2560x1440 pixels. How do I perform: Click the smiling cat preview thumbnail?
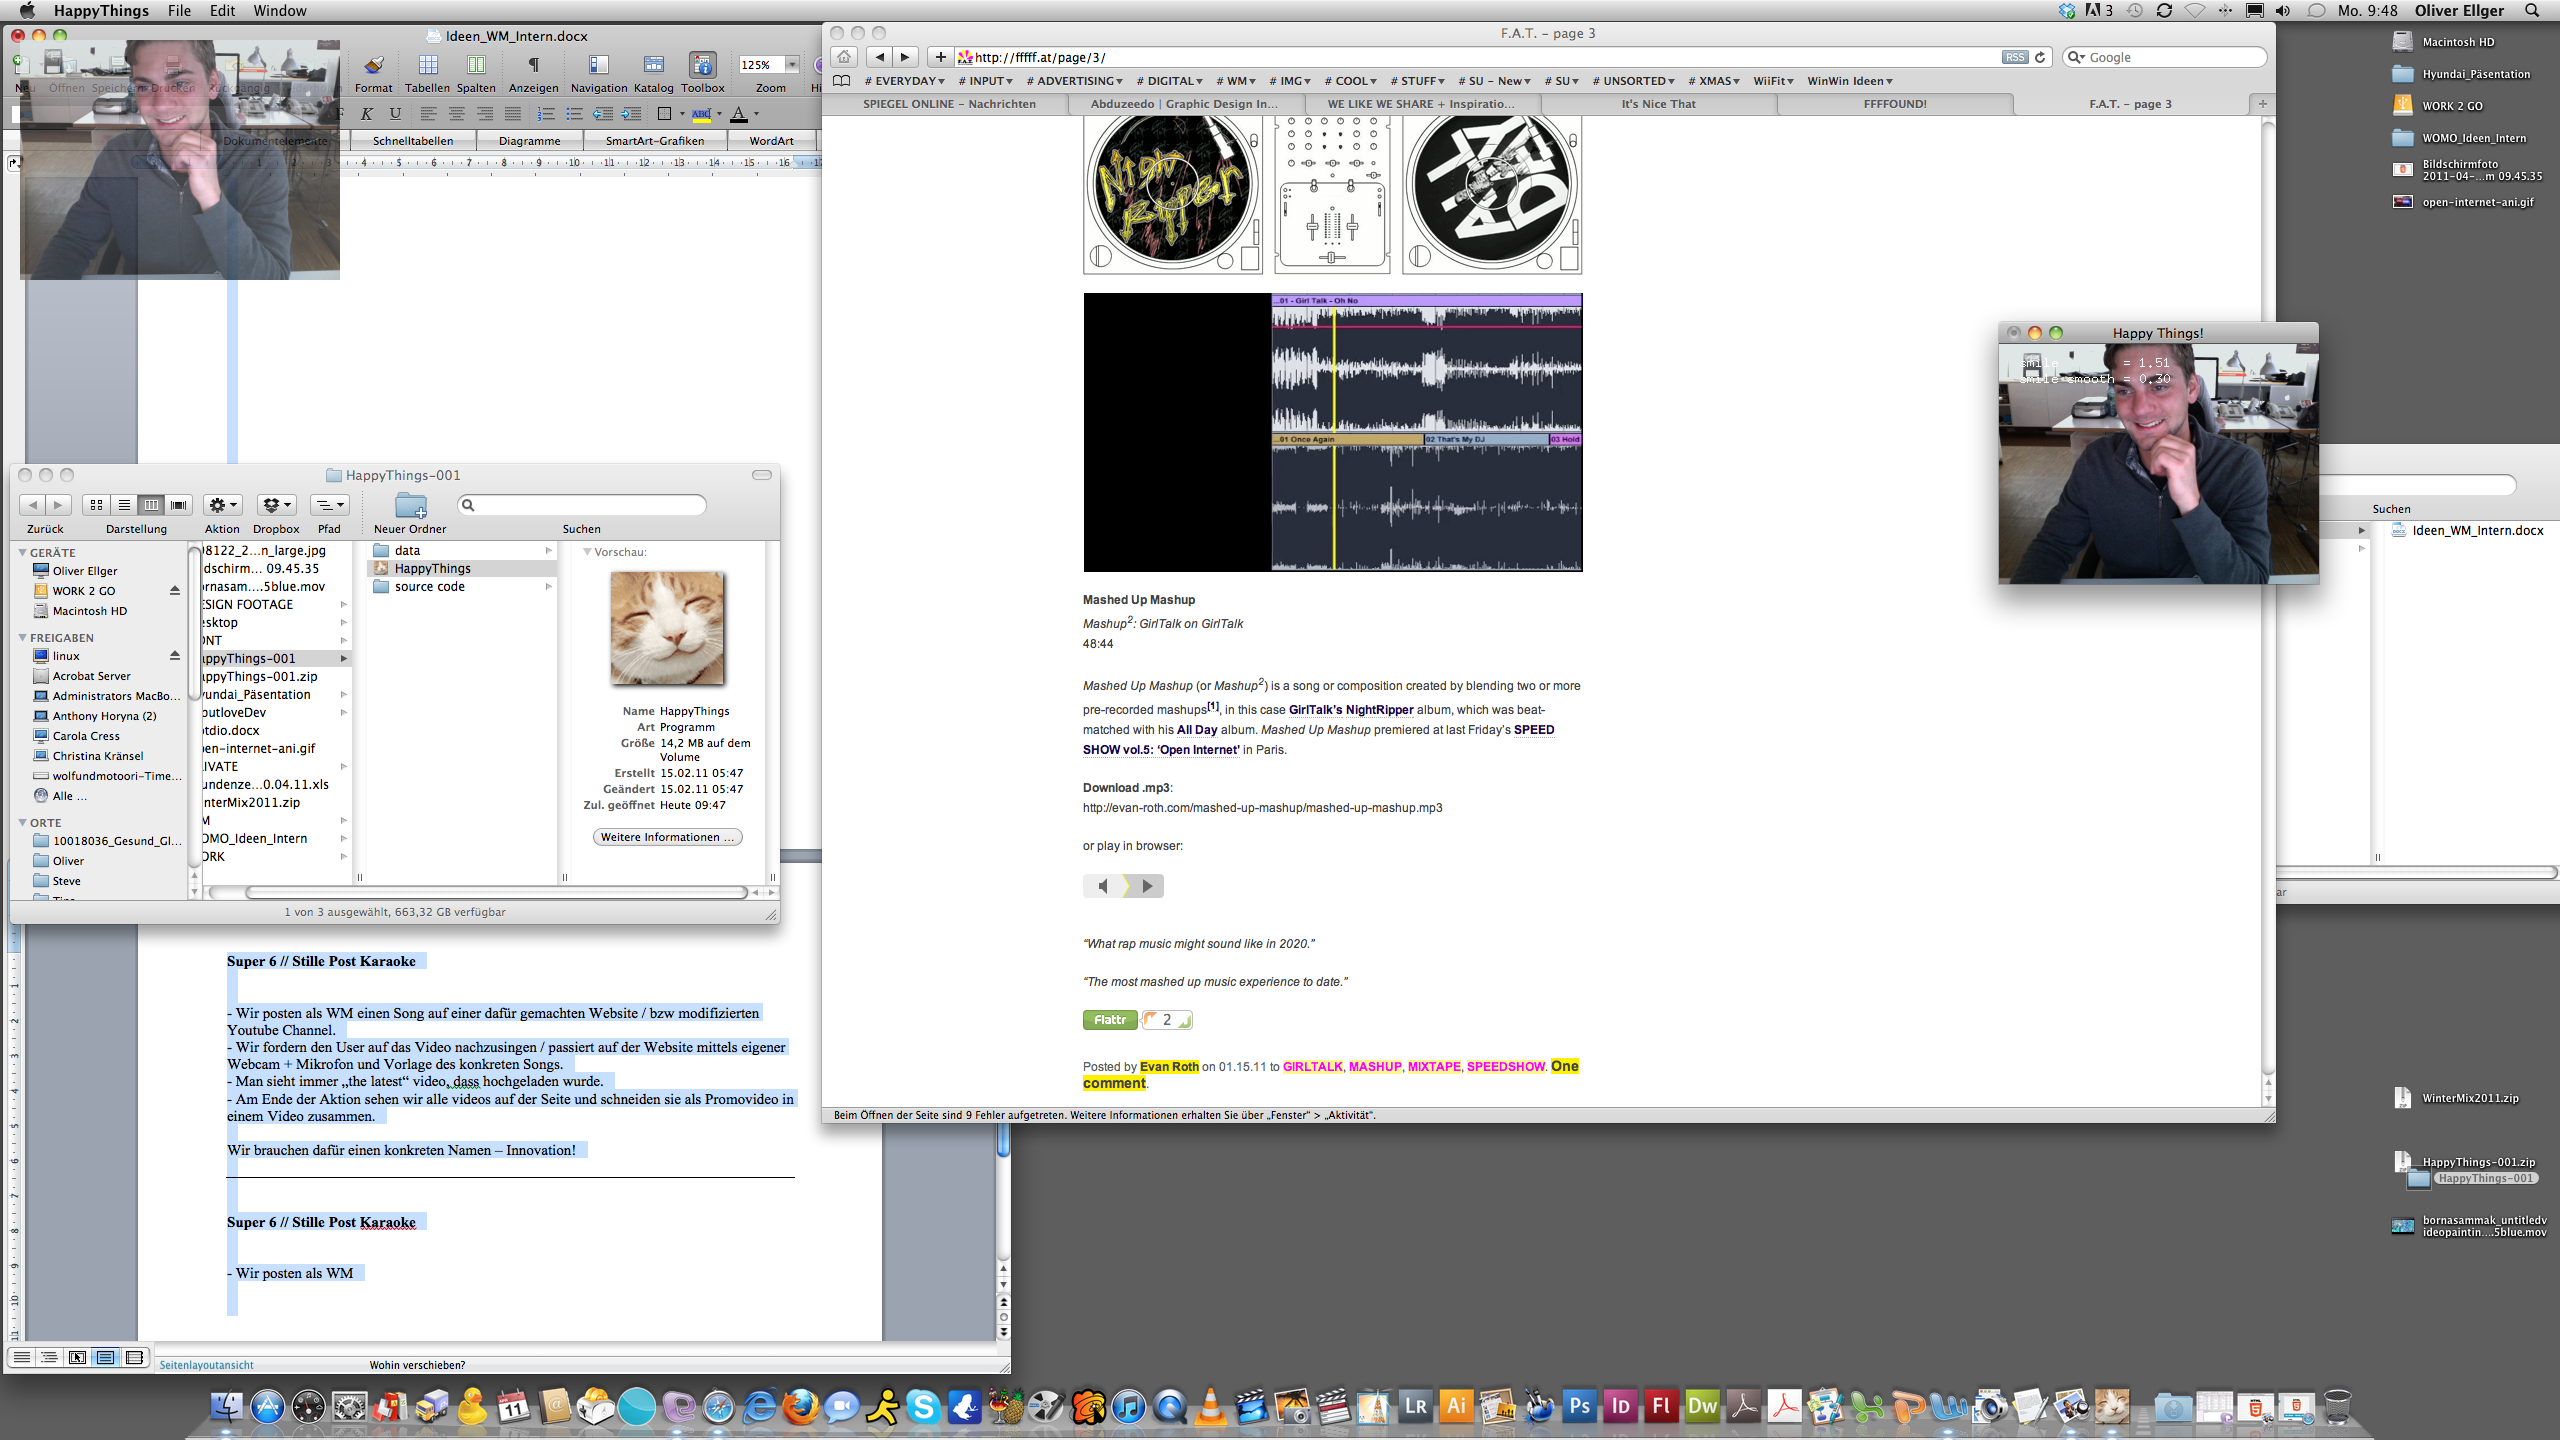tap(667, 628)
